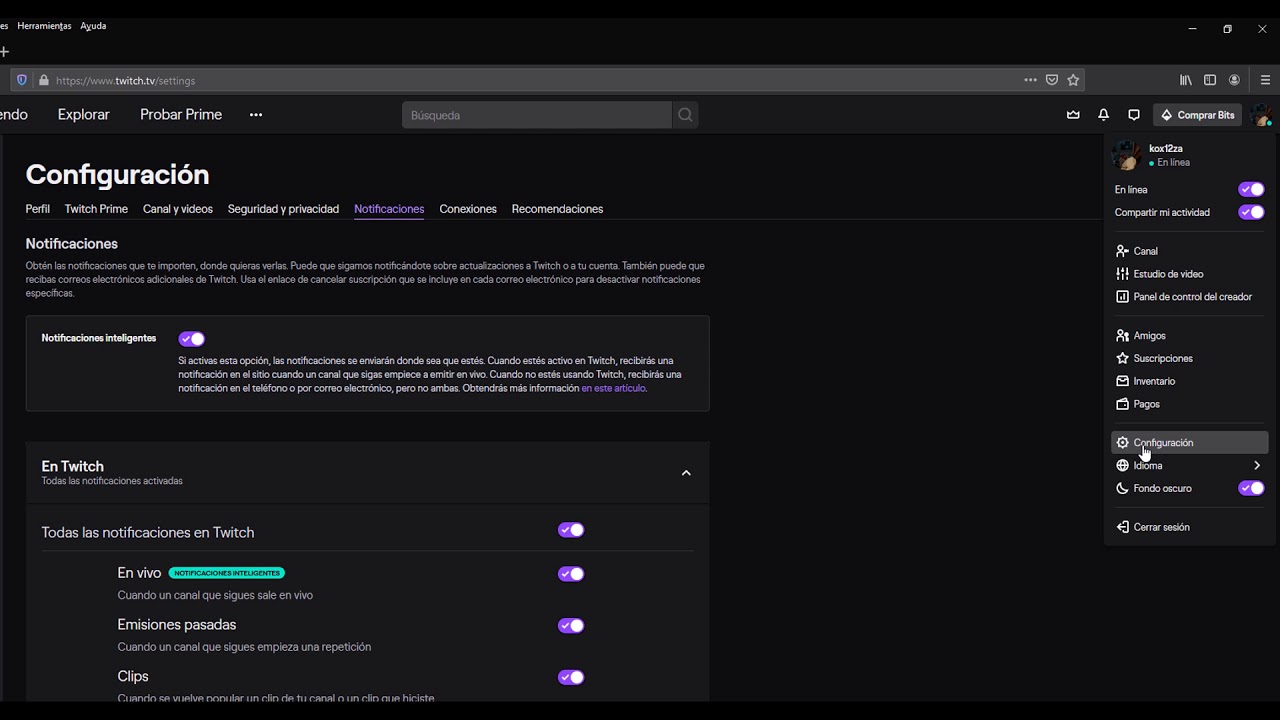Click the Cerrar sesión menu entry
Screen dimensions: 1280x720
point(1190,527)
